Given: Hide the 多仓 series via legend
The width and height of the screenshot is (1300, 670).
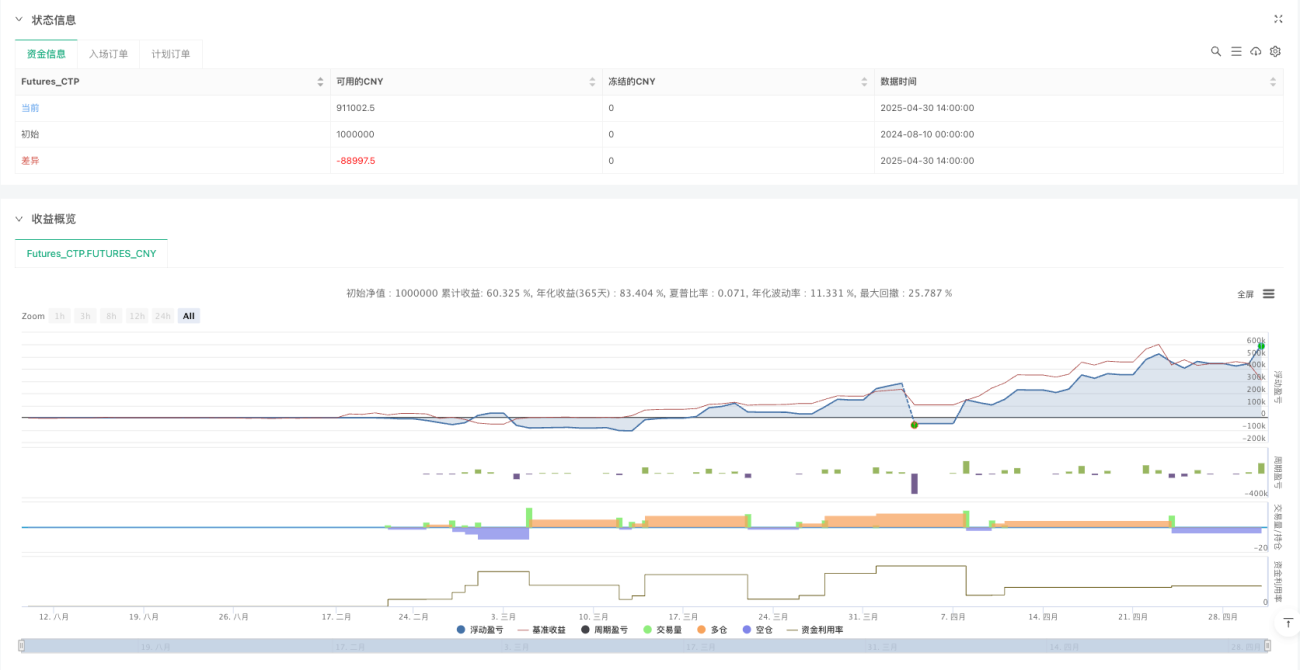Looking at the screenshot, I should (x=712, y=630).
